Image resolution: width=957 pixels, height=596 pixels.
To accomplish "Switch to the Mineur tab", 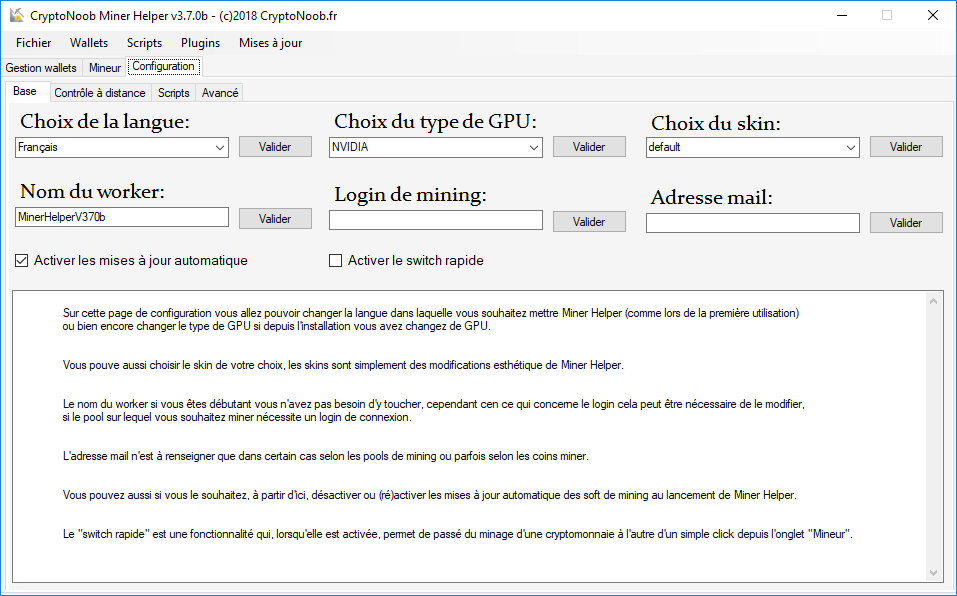I will click(x=105, y=68).
